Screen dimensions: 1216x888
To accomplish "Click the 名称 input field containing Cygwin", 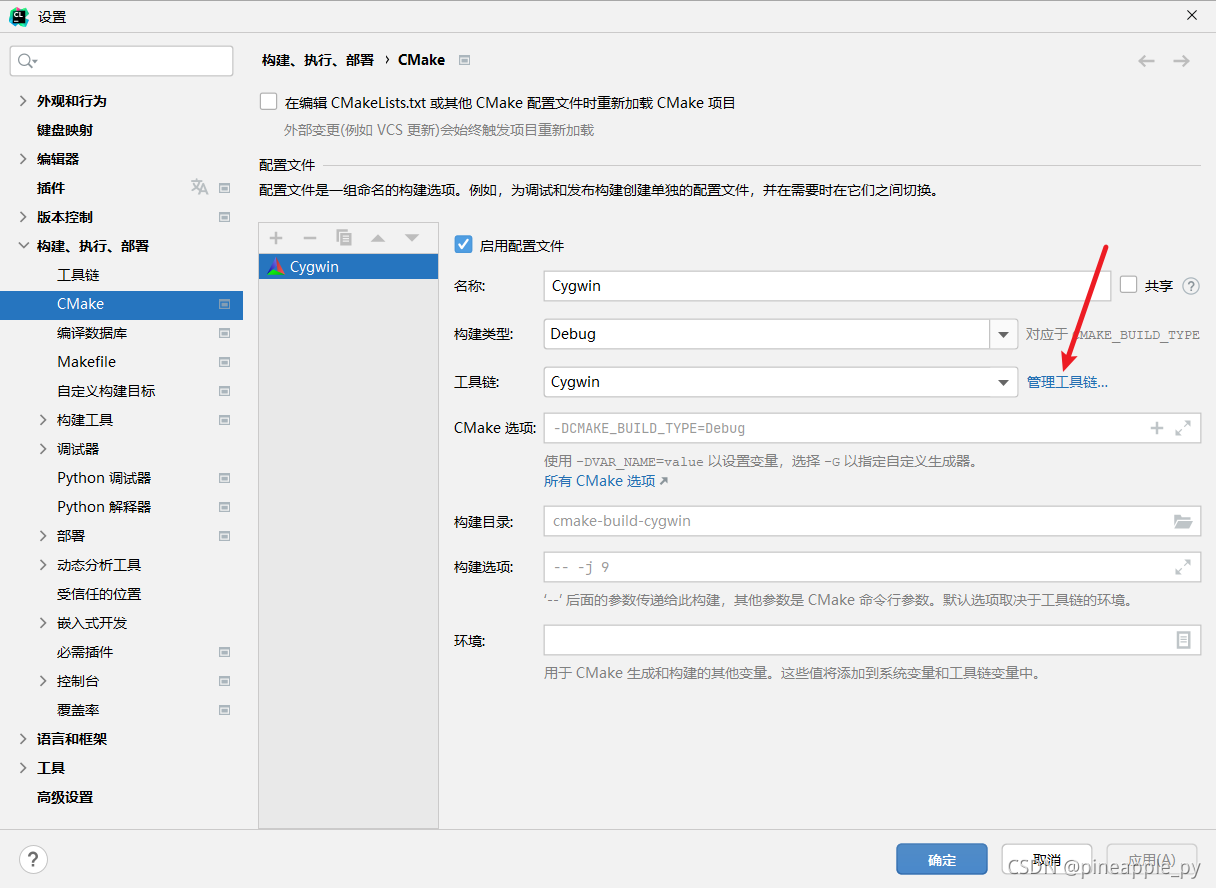I will [827, 286].
